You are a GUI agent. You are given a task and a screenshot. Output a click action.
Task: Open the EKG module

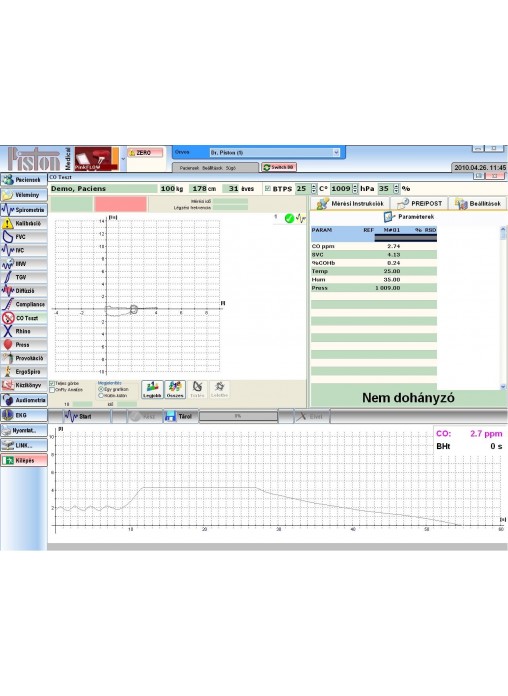tap(24, 415)
